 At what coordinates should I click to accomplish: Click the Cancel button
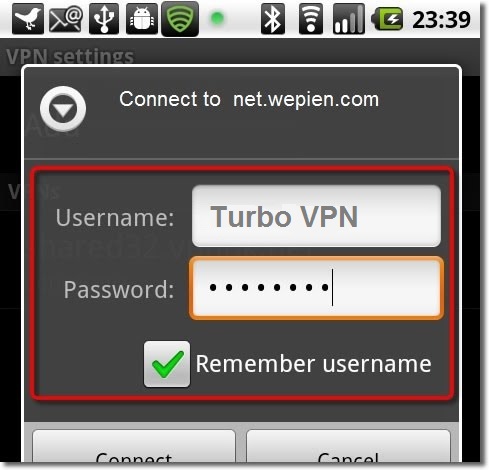(348, 447)
